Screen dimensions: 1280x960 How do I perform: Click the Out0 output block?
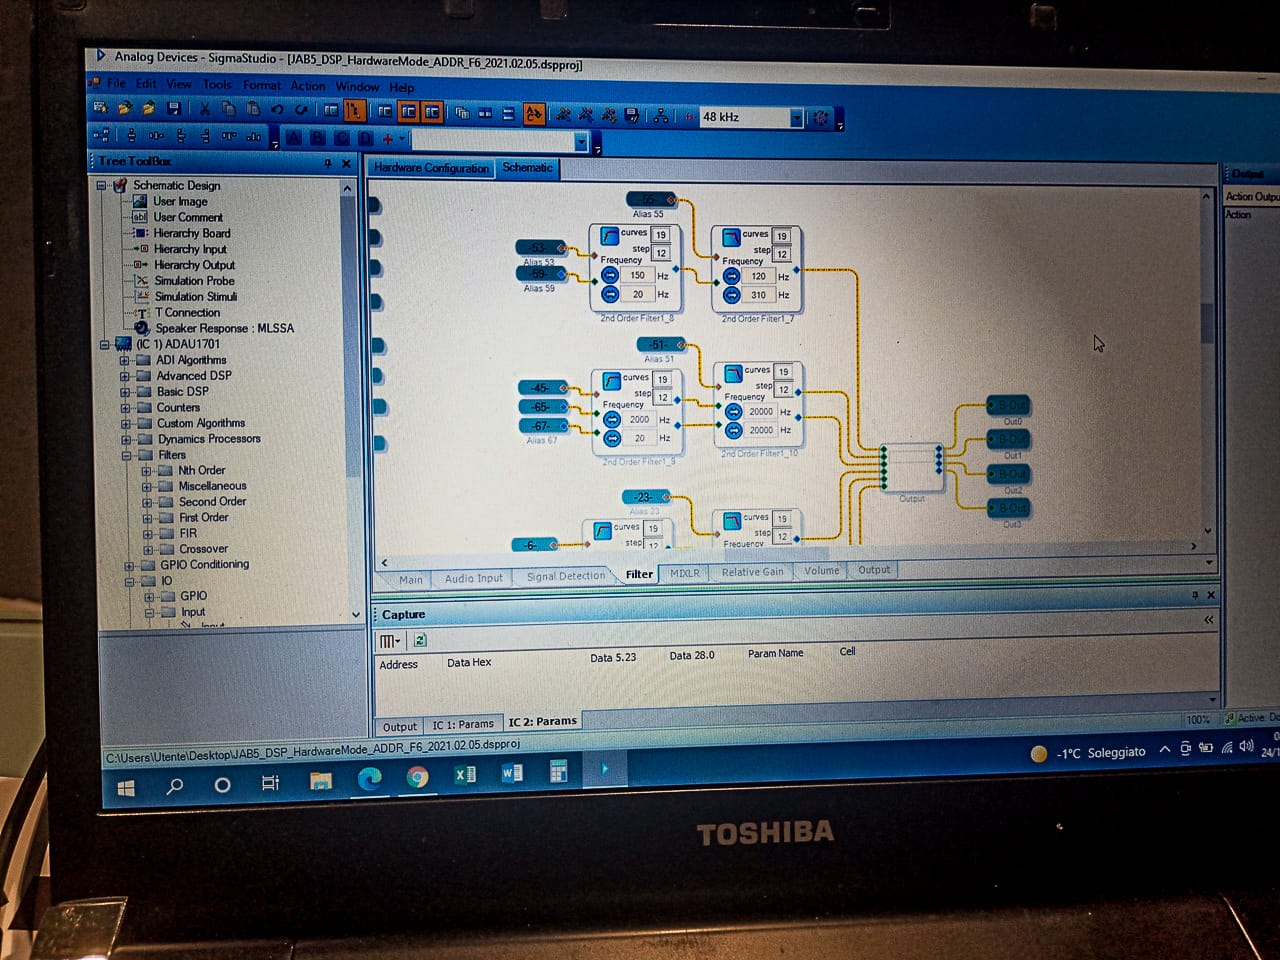[x=1009, y=406]
